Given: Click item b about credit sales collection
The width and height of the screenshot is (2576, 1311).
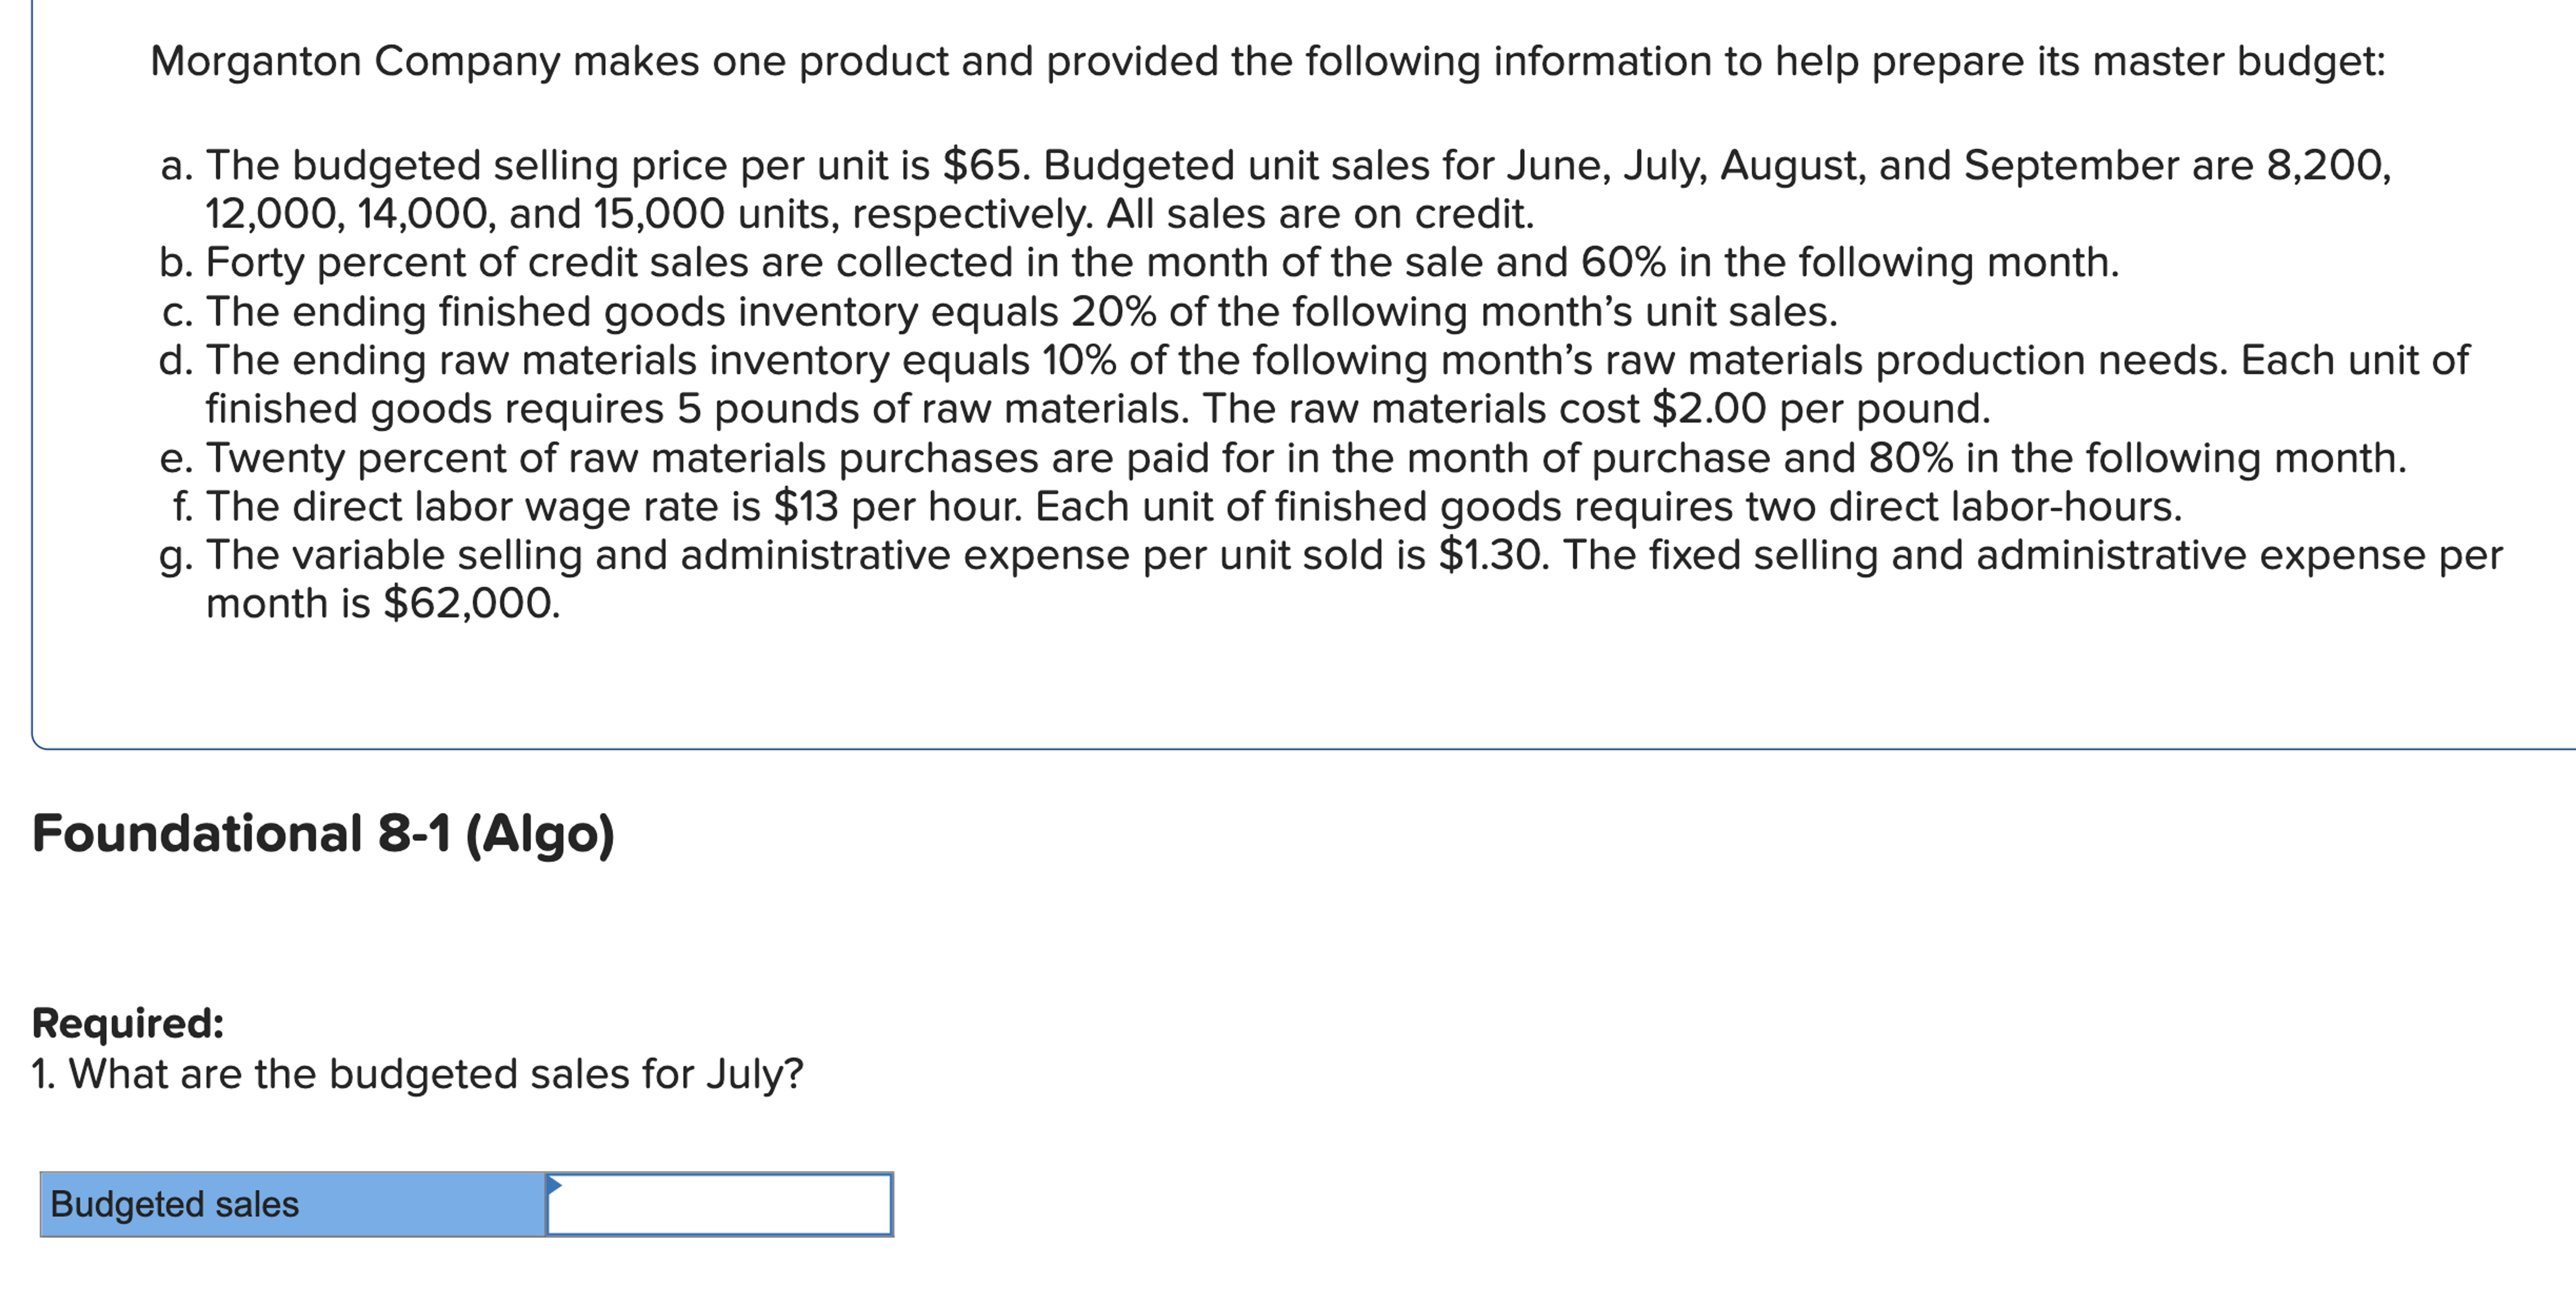Looking at the screenshot, I should [x=1138, y=263].
